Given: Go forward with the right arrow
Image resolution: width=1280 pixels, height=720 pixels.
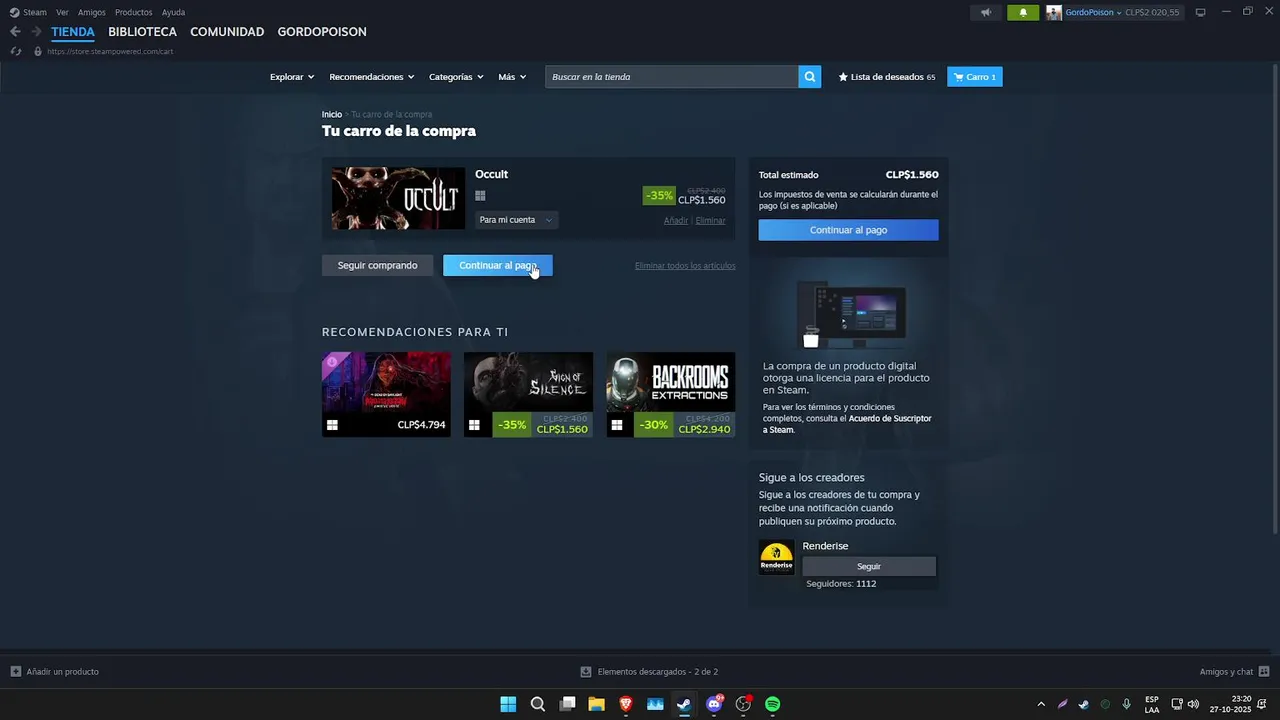Looking at the screenshot, I should [x=36, y=32].
